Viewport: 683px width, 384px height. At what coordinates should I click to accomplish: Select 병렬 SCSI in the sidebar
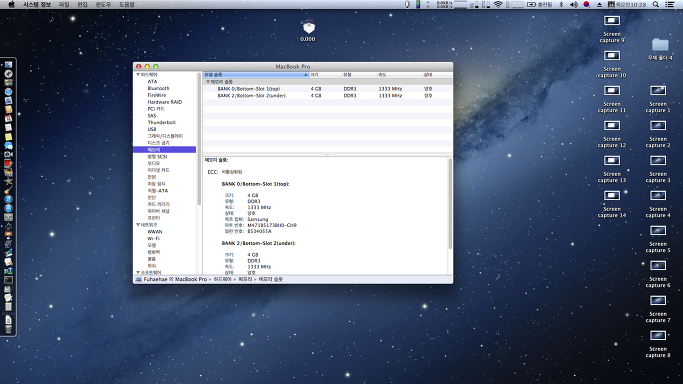click(x=157, y=156)
